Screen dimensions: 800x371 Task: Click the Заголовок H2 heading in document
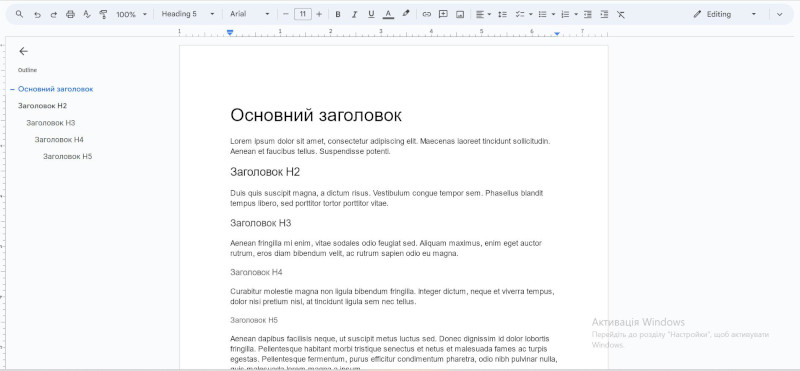tap(265, 172)
